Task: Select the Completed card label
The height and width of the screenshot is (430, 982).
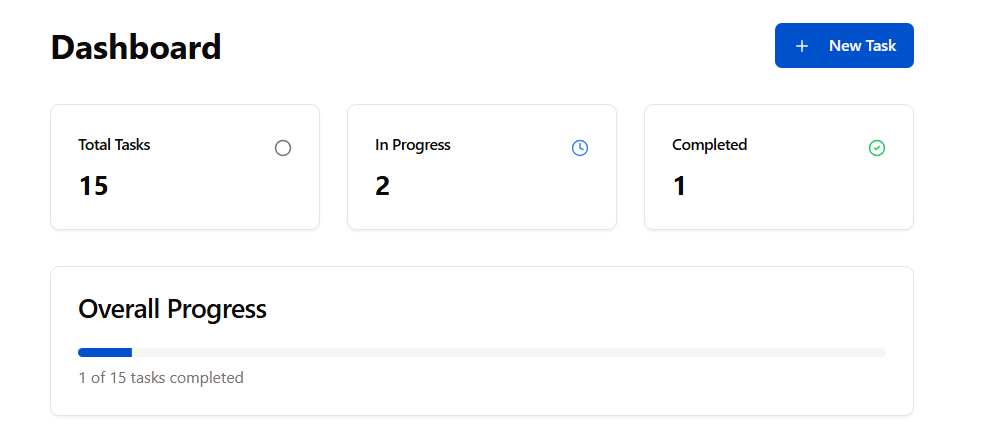Action: click(x=709, y=145)
